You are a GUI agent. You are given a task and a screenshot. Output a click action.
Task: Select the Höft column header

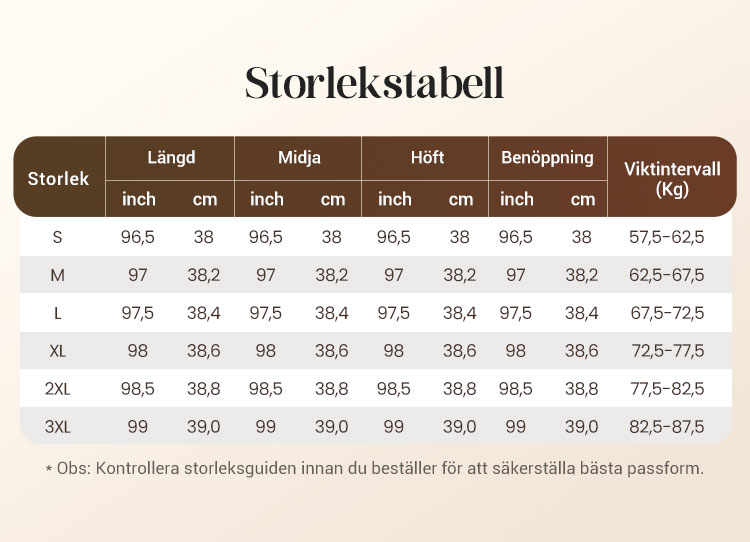427,158
